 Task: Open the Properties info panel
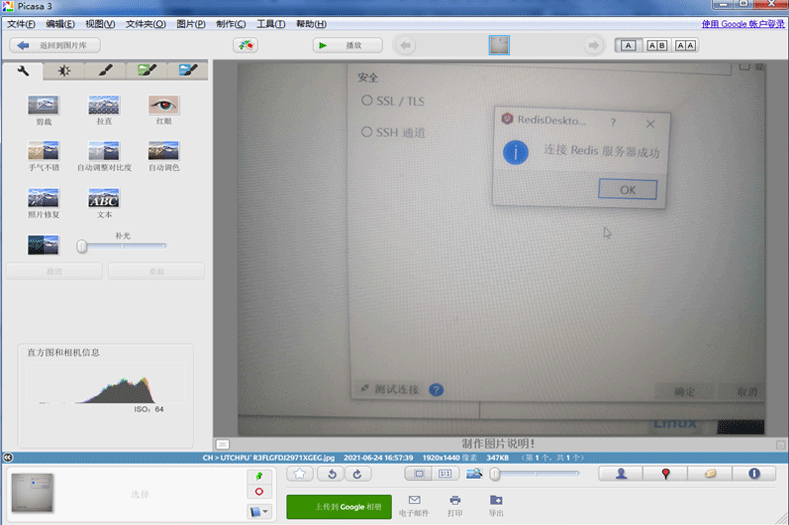click(754, 474)
